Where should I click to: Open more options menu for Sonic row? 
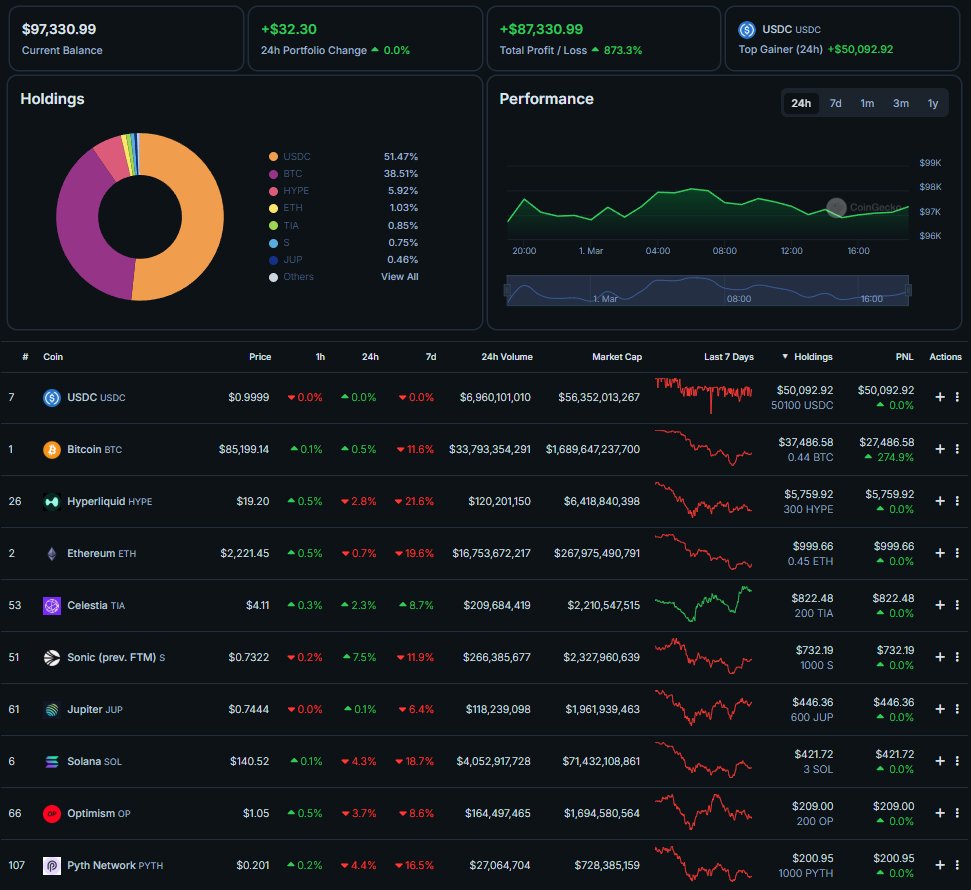[957, 657]
